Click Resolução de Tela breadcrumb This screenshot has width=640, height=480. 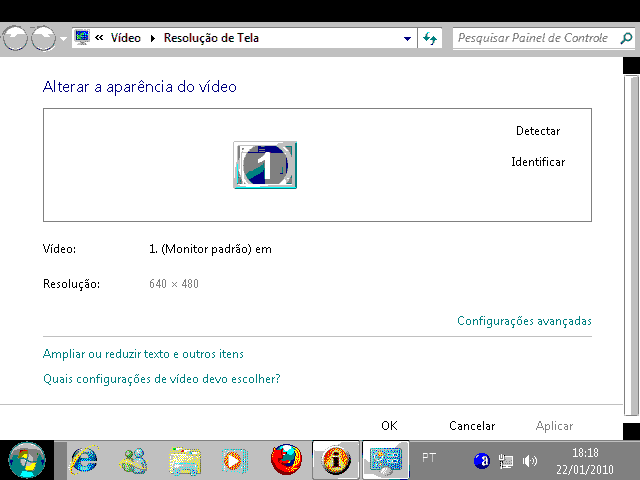click(x=211, y=38)
